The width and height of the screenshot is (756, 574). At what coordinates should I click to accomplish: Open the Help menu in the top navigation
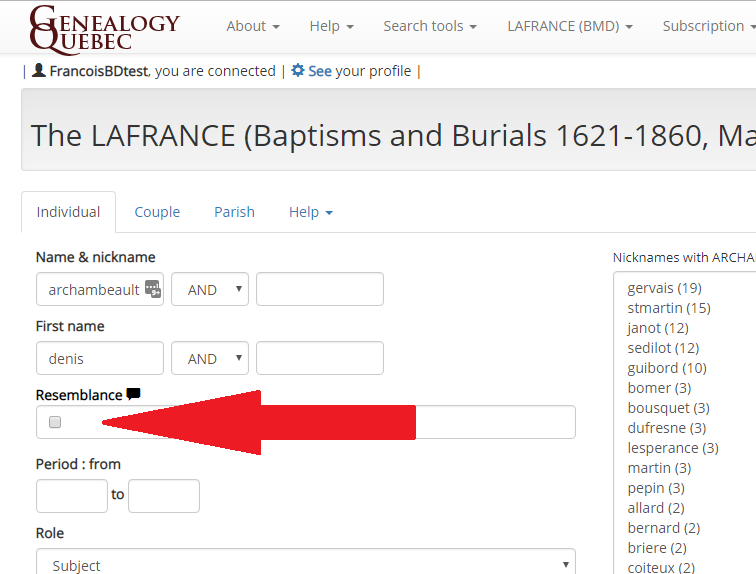tap(332, 26)
